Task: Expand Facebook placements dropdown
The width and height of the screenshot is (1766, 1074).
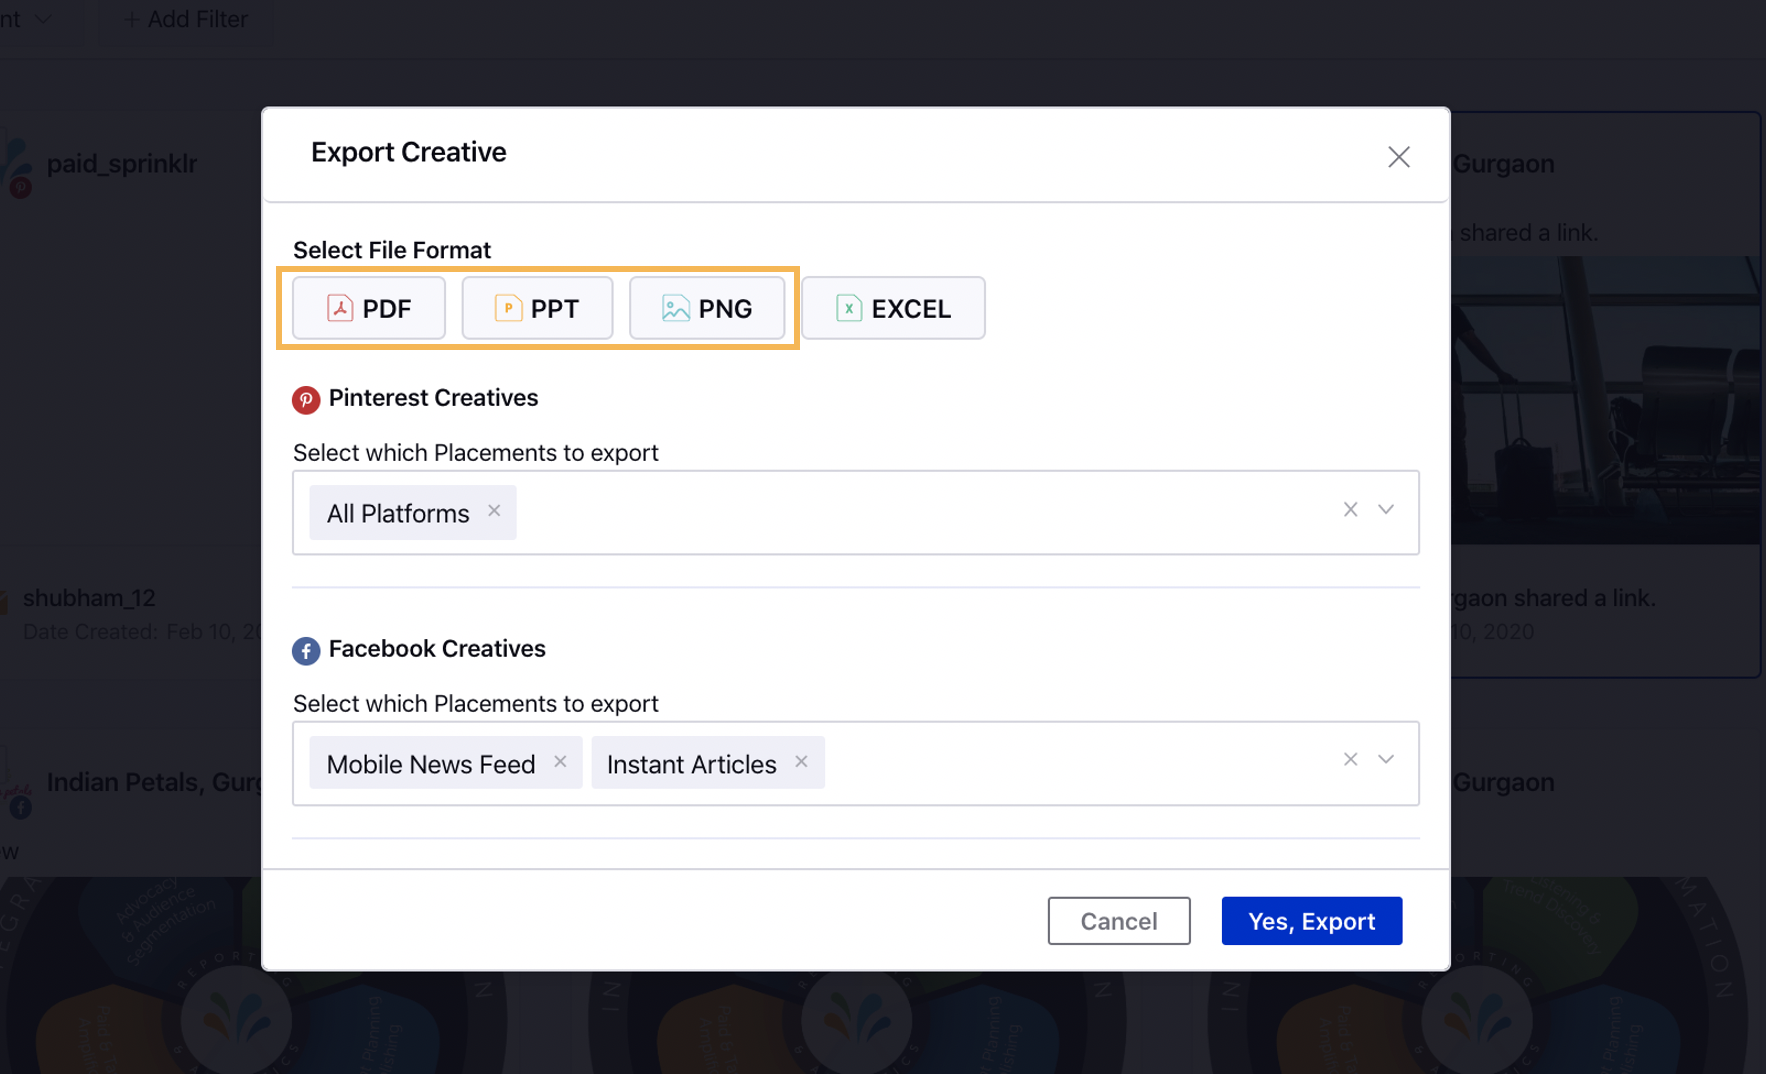Action: 1386,760
